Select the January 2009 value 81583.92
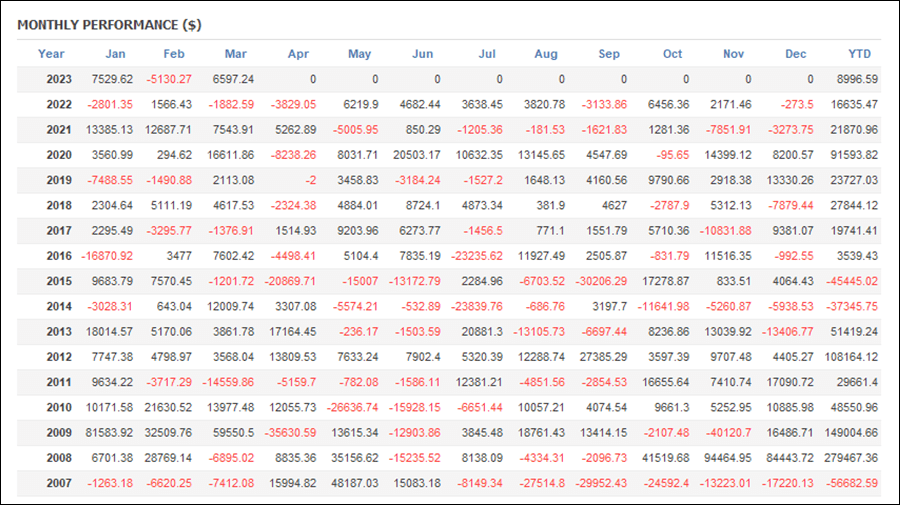The height and width of the screenshot is (505, 900). coord(109,433)
